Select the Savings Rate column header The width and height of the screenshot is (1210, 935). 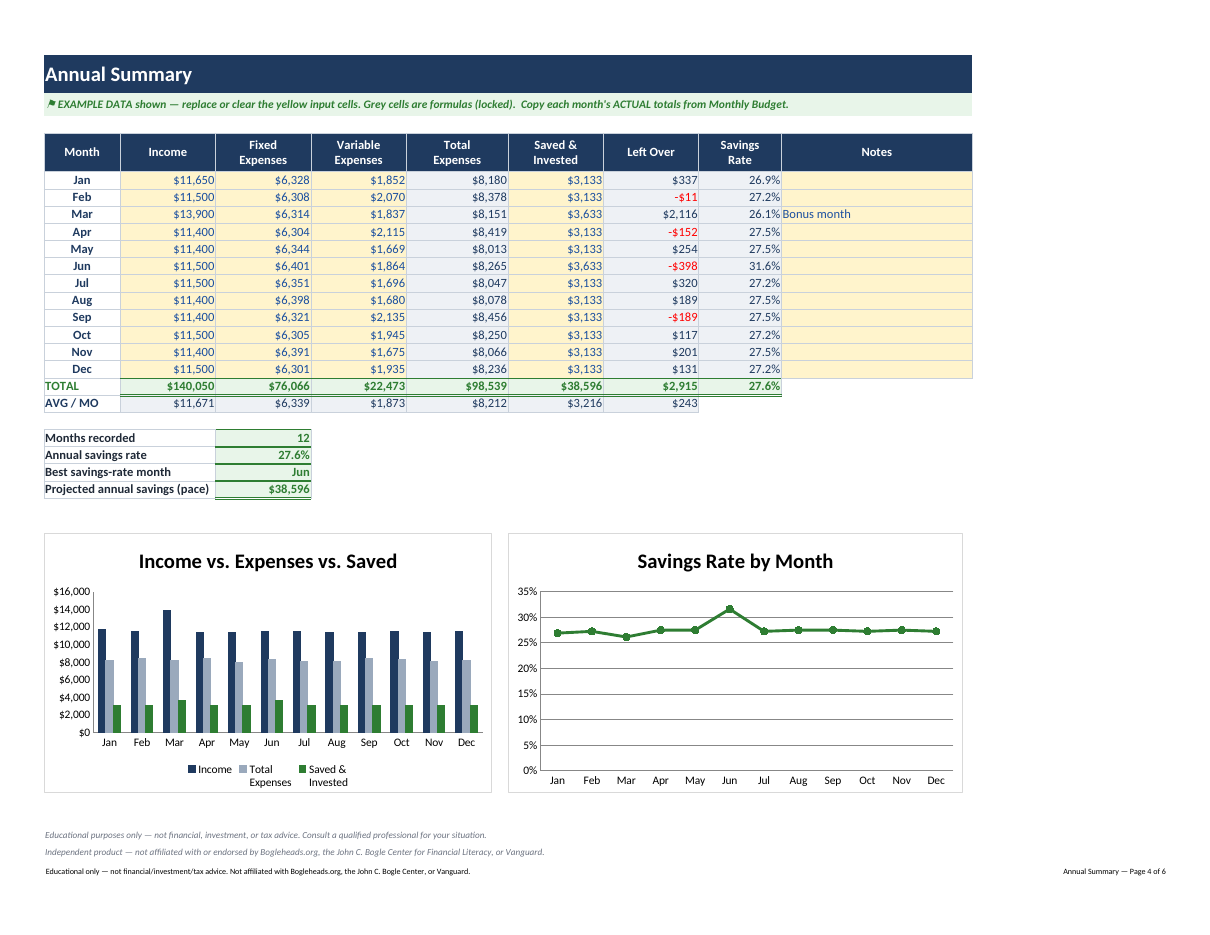pyautogui.click(x=740, y=152)
